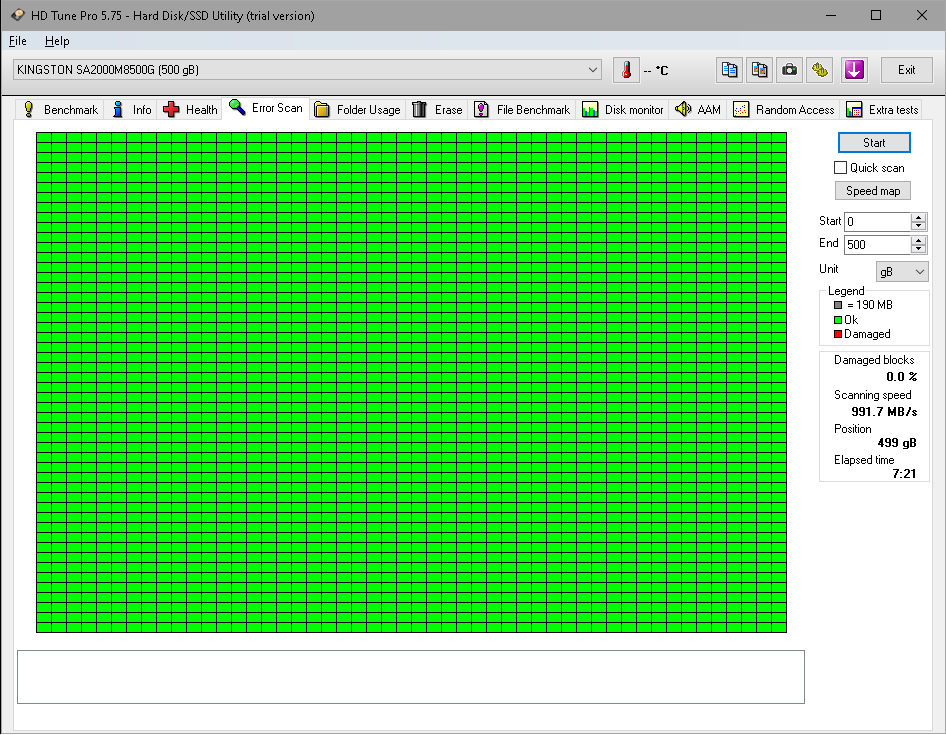Click the Extra tests tab icon
The image size is (946, 735).
854,109
